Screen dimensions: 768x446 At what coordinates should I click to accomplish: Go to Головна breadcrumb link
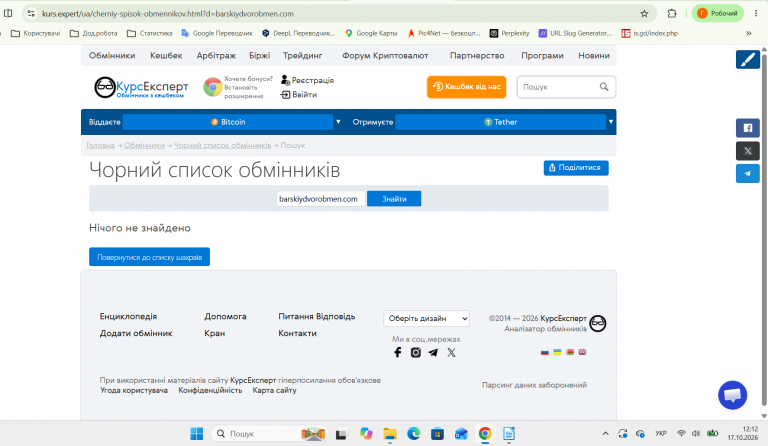[x=100, y=145]
